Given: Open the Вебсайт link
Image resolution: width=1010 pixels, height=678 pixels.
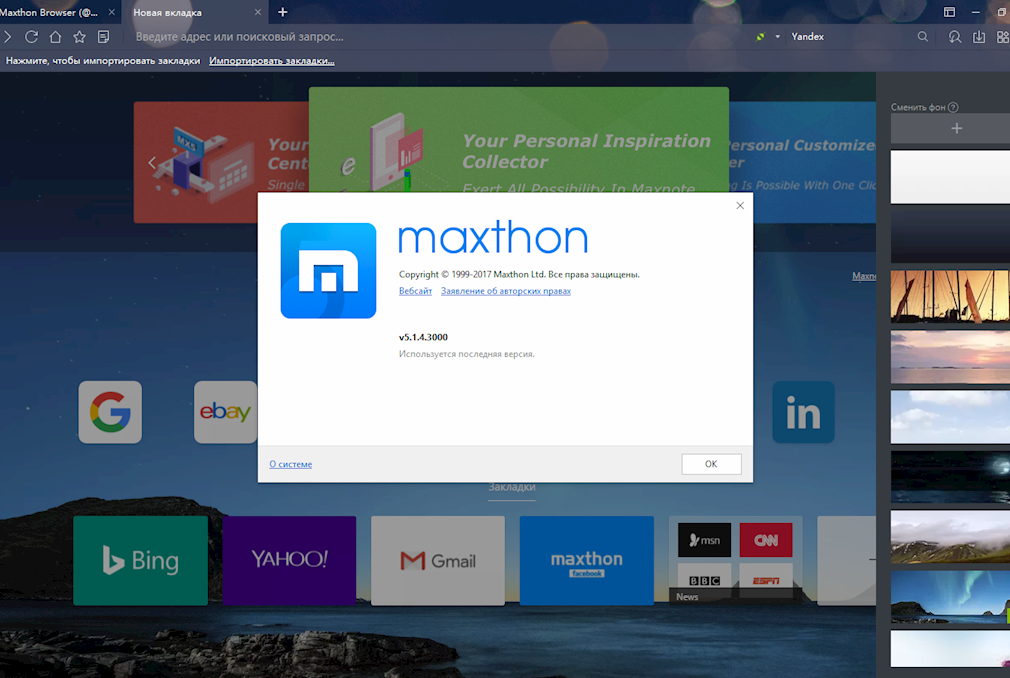Looking at the screenshot, I should click(x=415, y=291).
